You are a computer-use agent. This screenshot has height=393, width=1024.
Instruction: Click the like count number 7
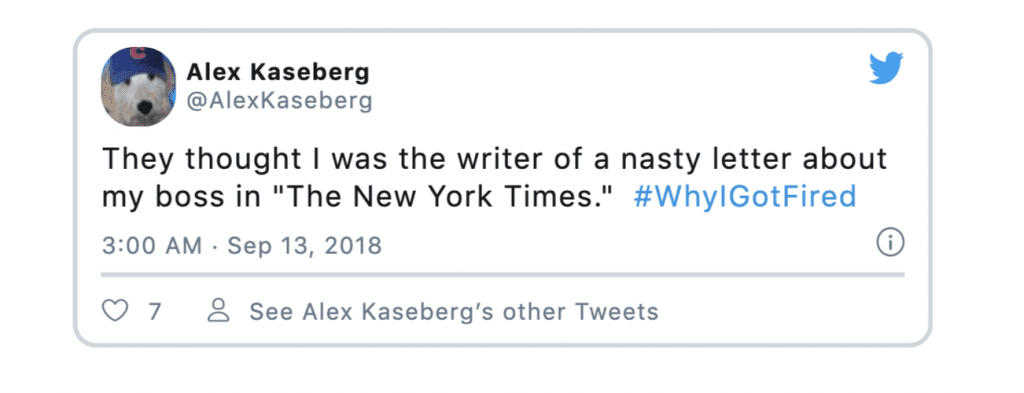[154, 311]
